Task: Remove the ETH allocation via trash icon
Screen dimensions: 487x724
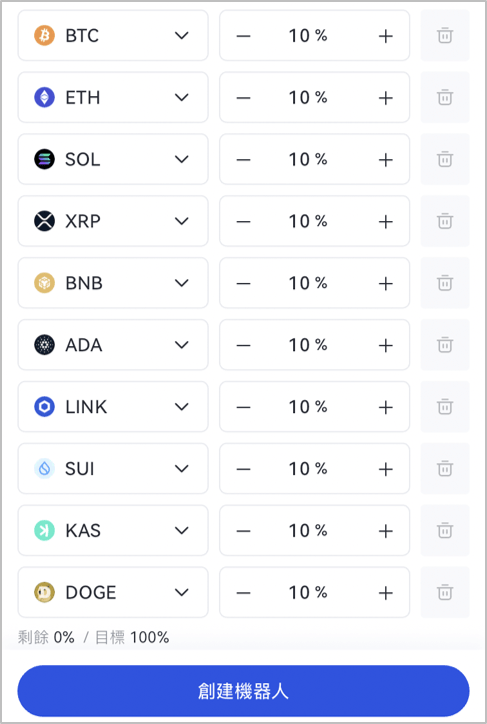Action: click(x=445, y=97)
